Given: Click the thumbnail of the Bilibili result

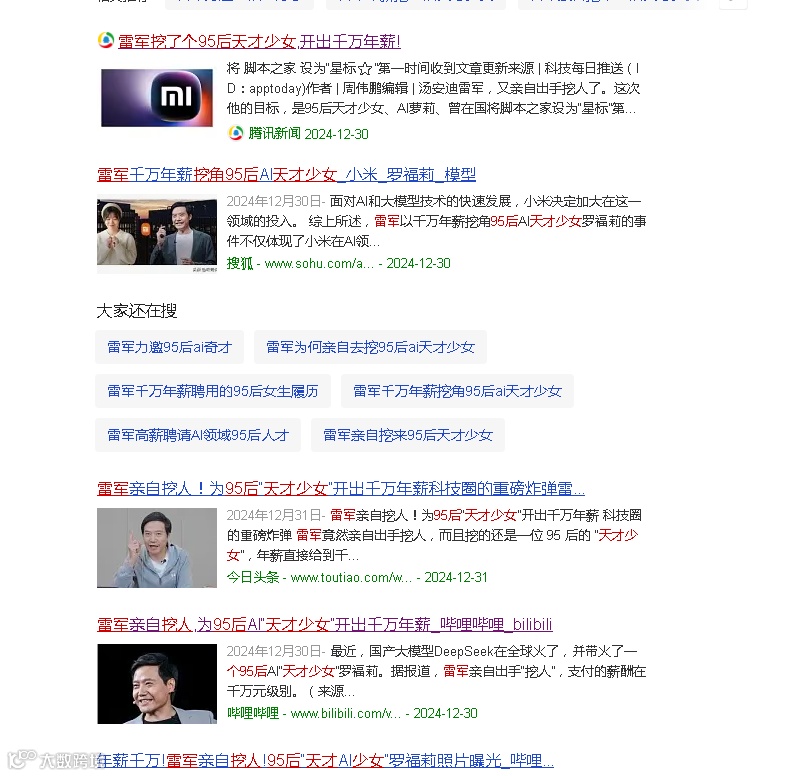Looking at the screenshot, I should [157, 684].
